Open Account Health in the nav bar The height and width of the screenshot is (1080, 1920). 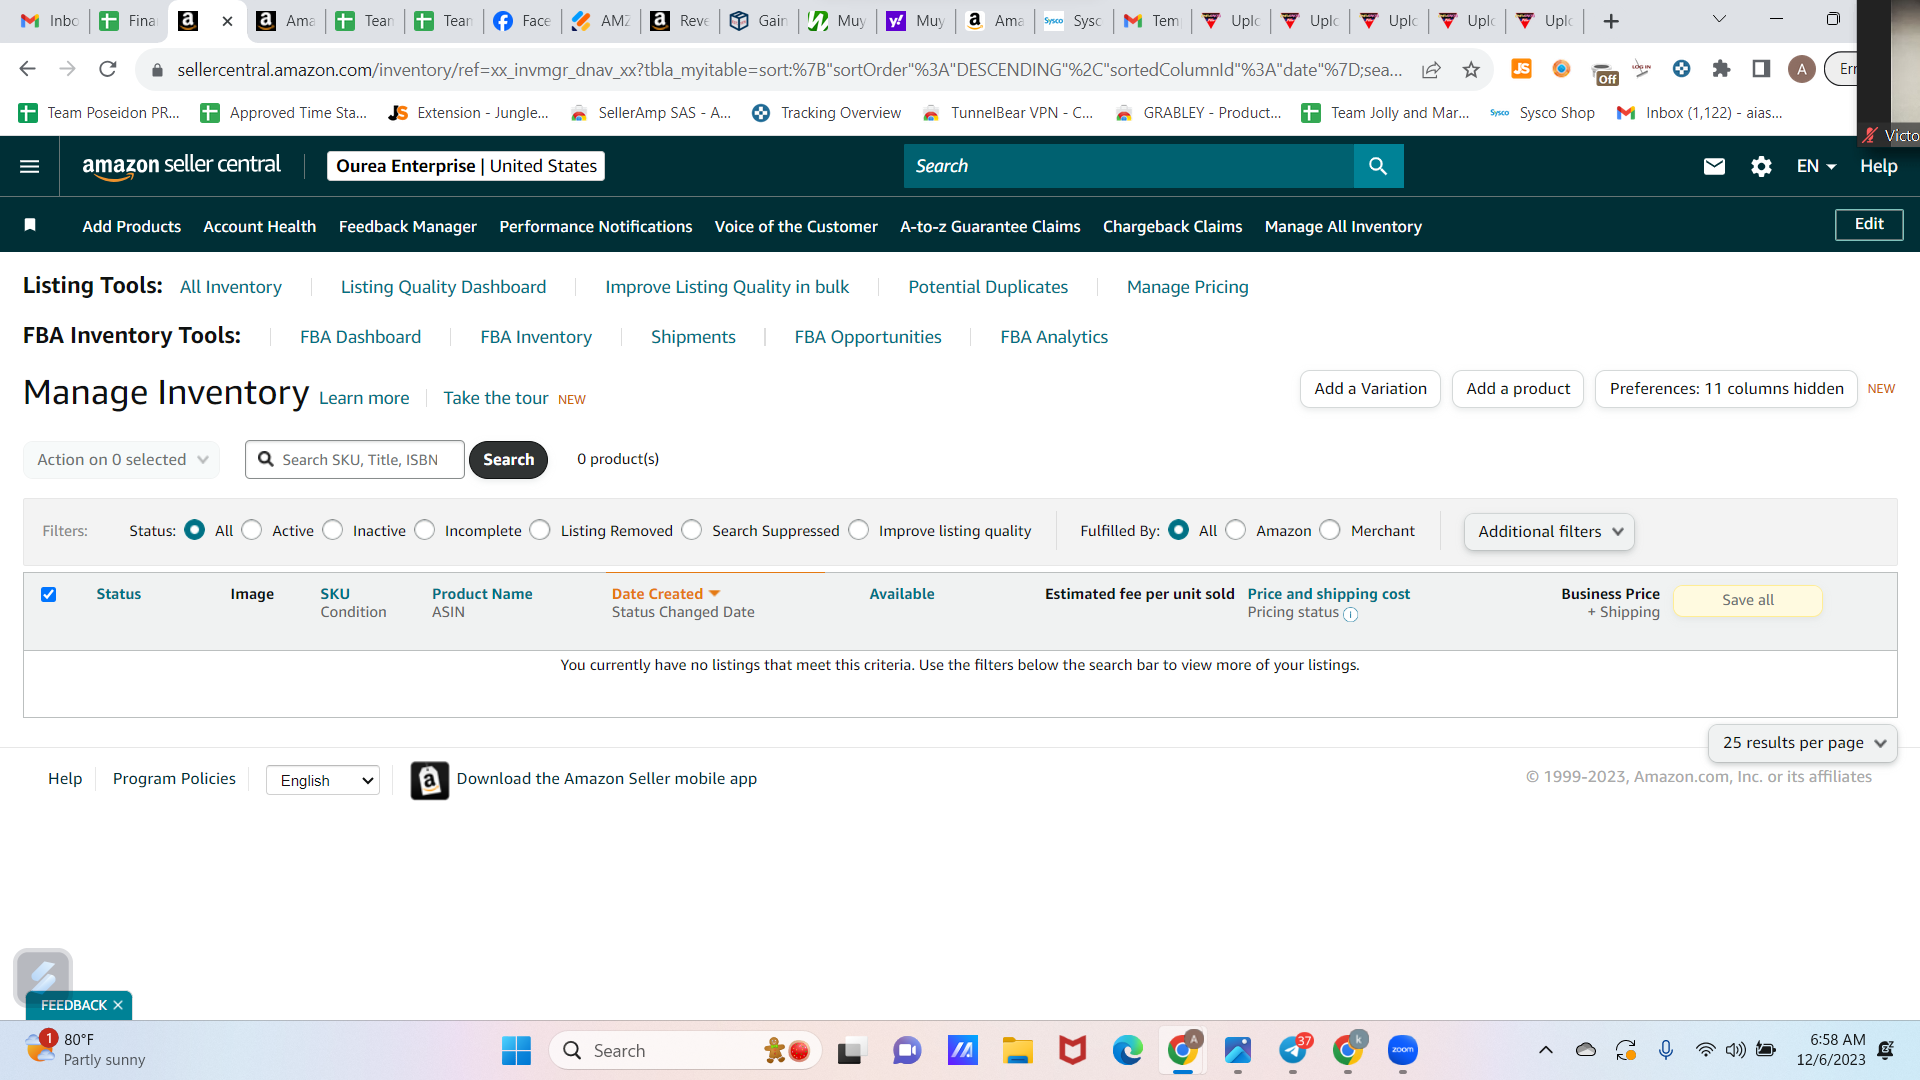260,227
